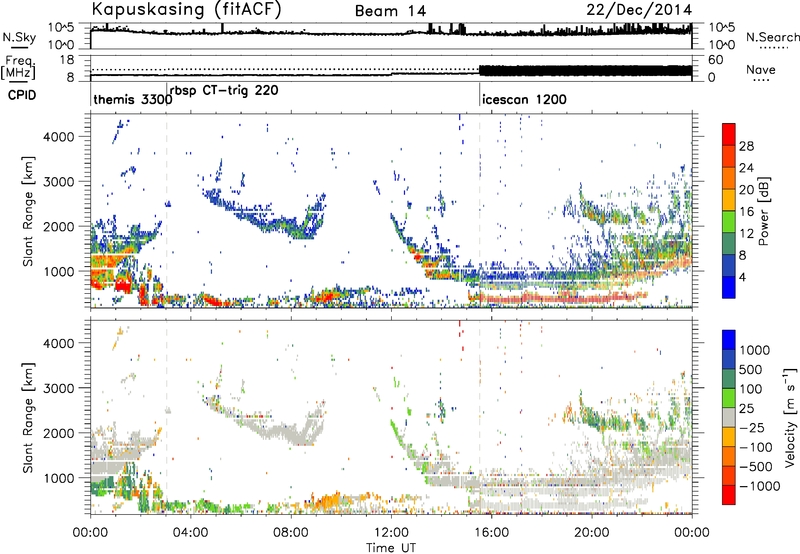Click the 'Beam 14' label
Screen dimensions: 800x554
pos(390,11)
